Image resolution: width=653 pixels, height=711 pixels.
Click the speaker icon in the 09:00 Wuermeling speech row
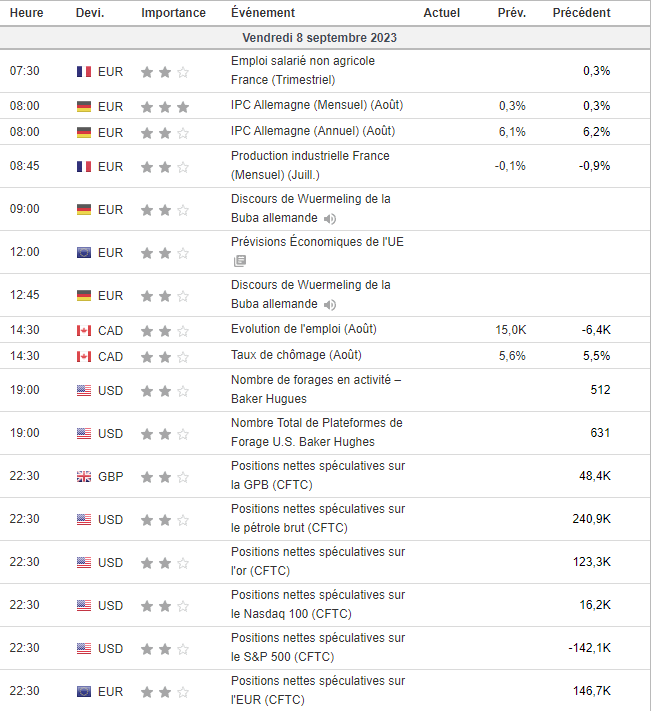(330, 219)
